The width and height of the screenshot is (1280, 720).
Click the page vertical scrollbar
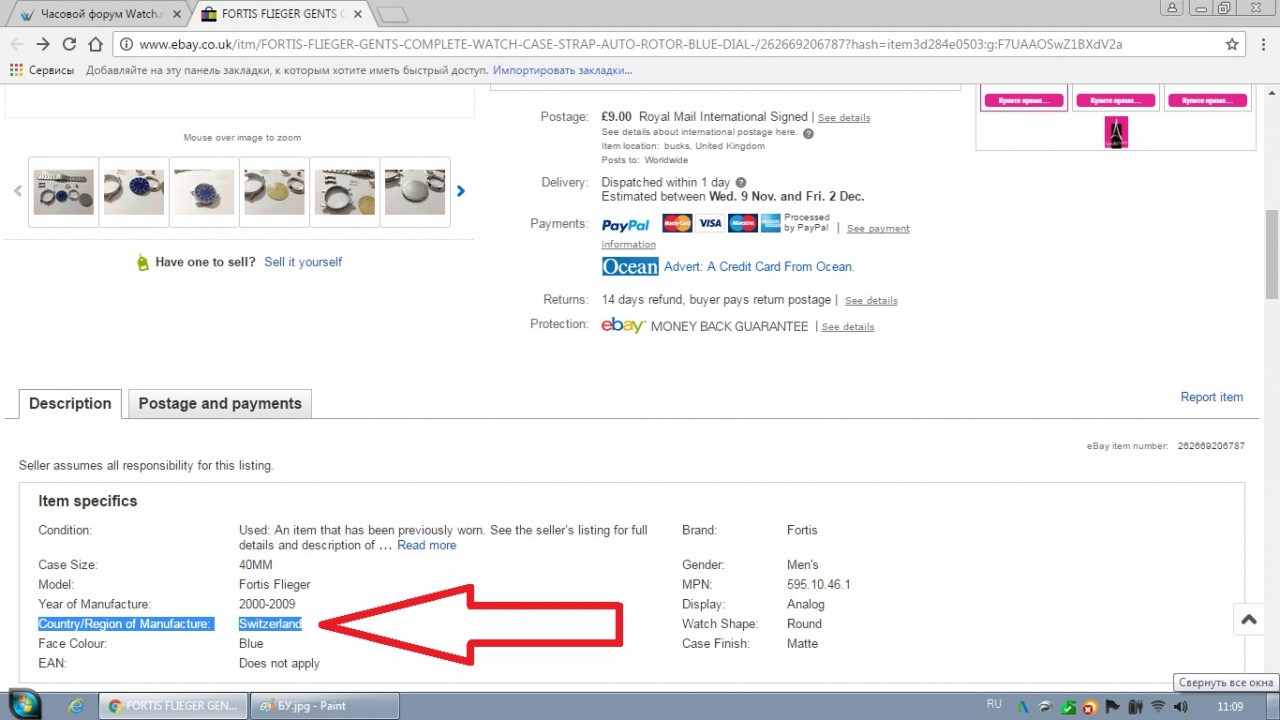click(1272, 255)
